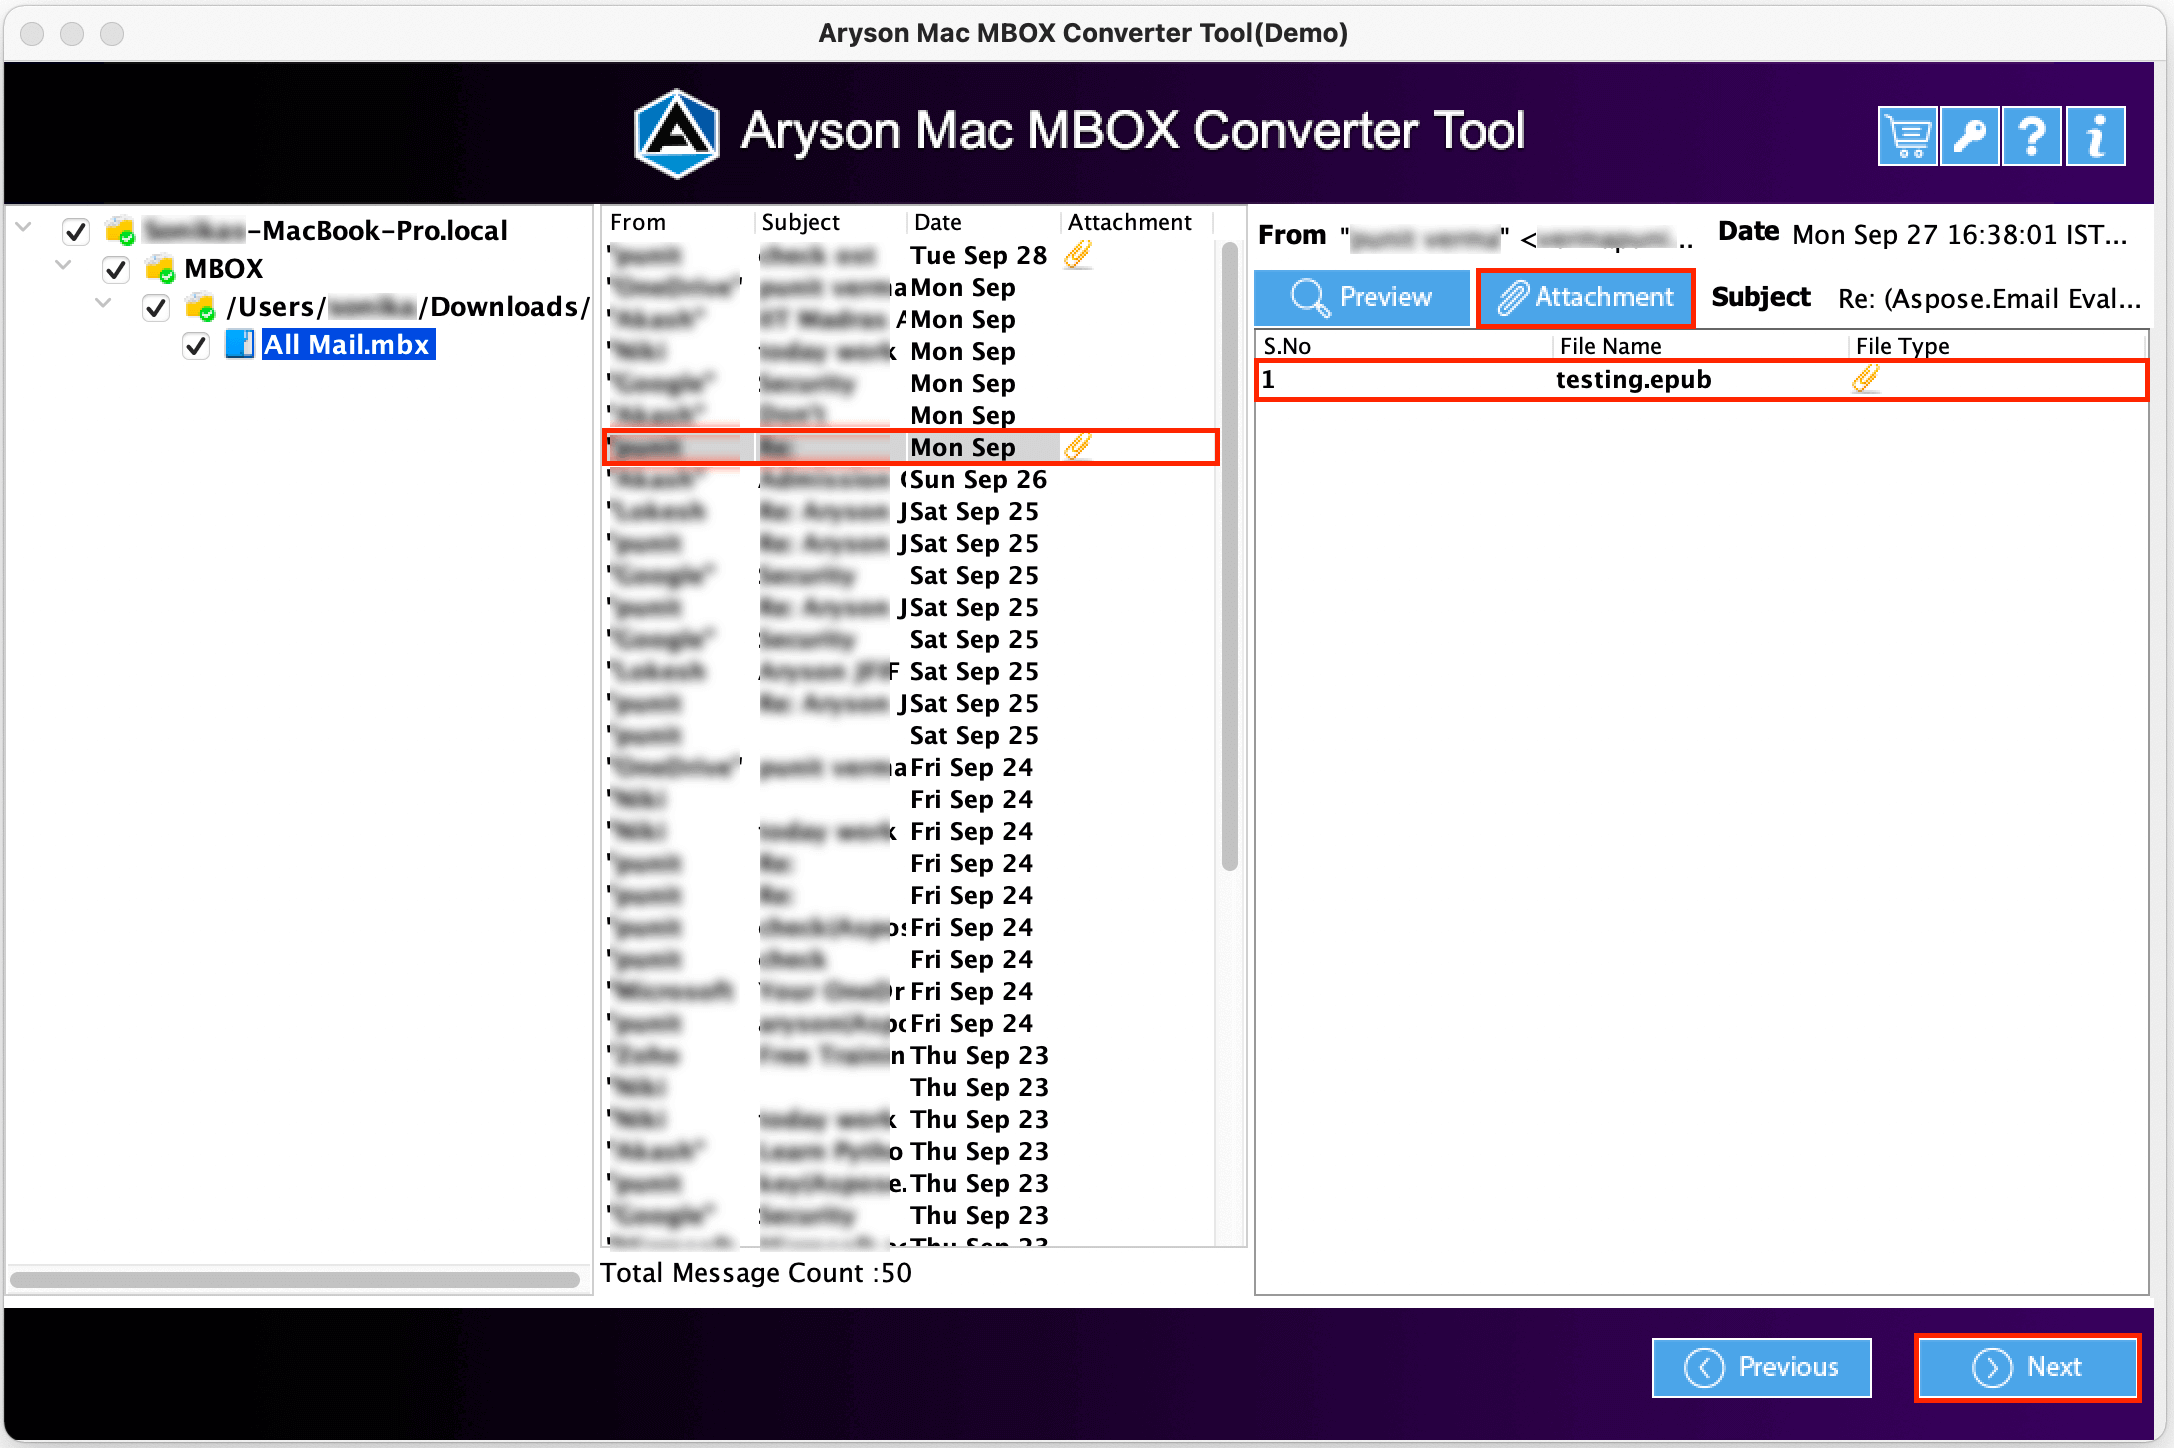This screenshot has height=1448, width=2174.
Task: Select the MBOX tree item label
Action: pos(224,269)
